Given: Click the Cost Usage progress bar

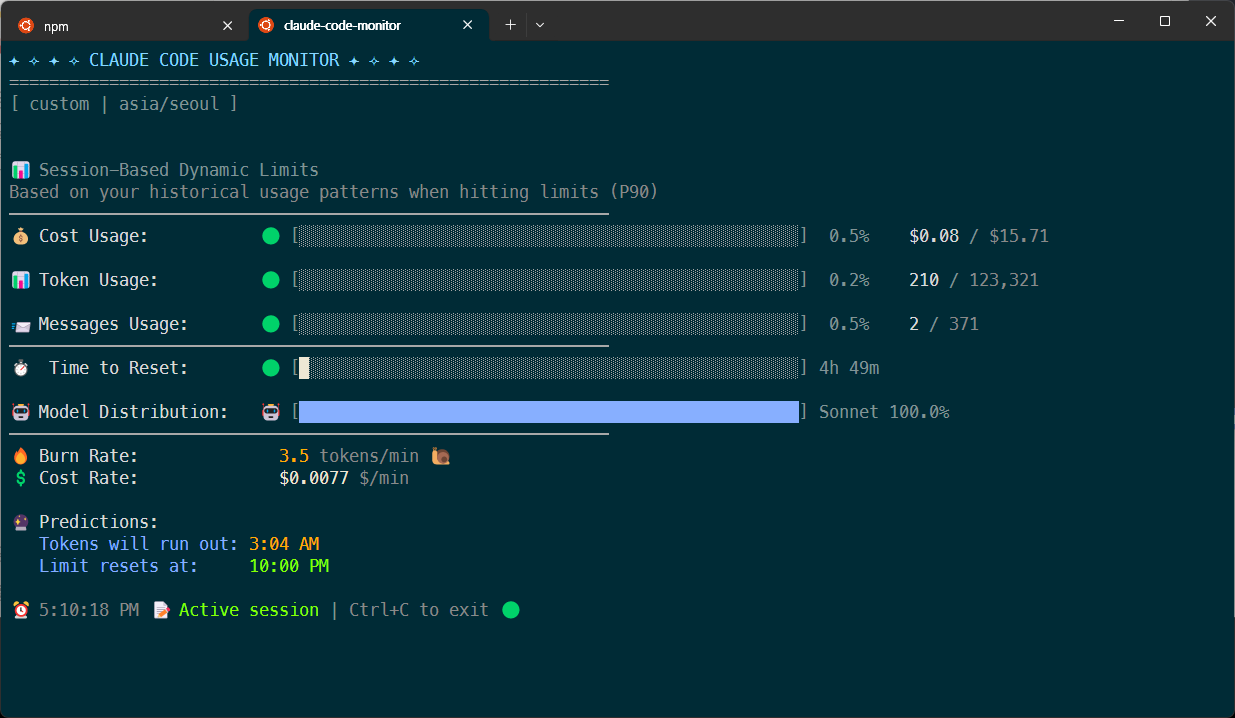Looking at the screenshot, I should pos(549,237).
